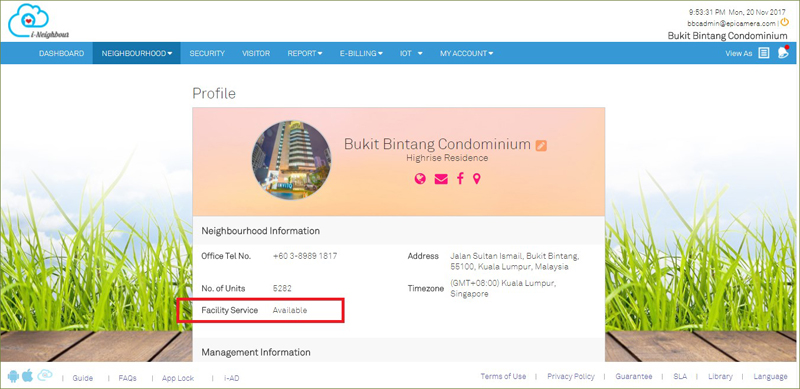Open the Facebook icon on profile
This screenshot has height=389, width=800.
pyautogui.click(x=460, y=179)
